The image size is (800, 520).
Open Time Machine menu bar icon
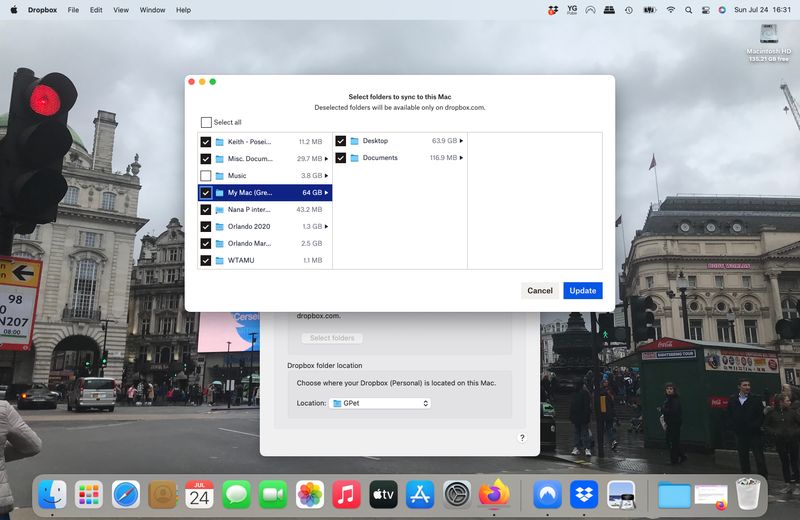[x=628, y=10]
